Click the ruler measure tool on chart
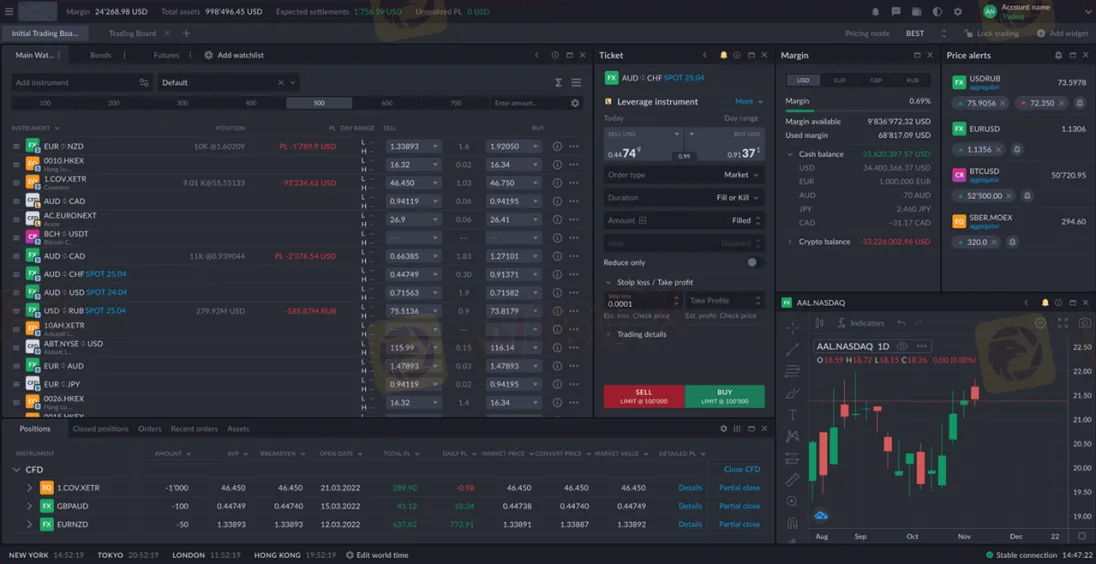Screen dimensions: 1096x564 [x=792, y=480]
